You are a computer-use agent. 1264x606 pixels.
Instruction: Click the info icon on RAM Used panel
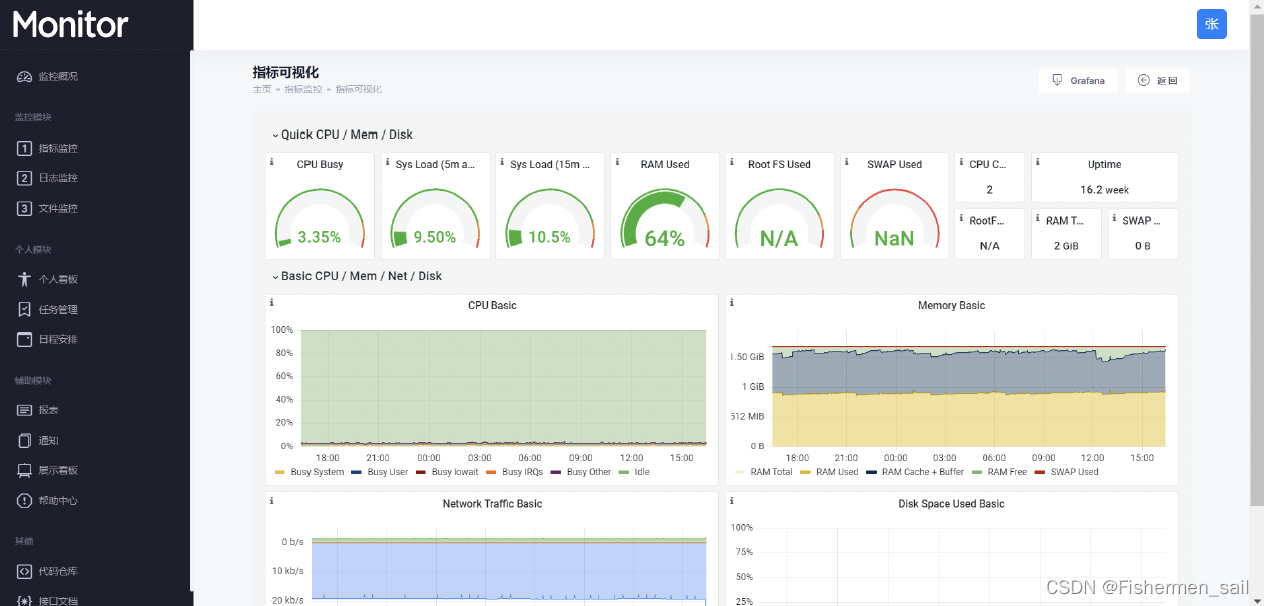click(x=615, y=162)
